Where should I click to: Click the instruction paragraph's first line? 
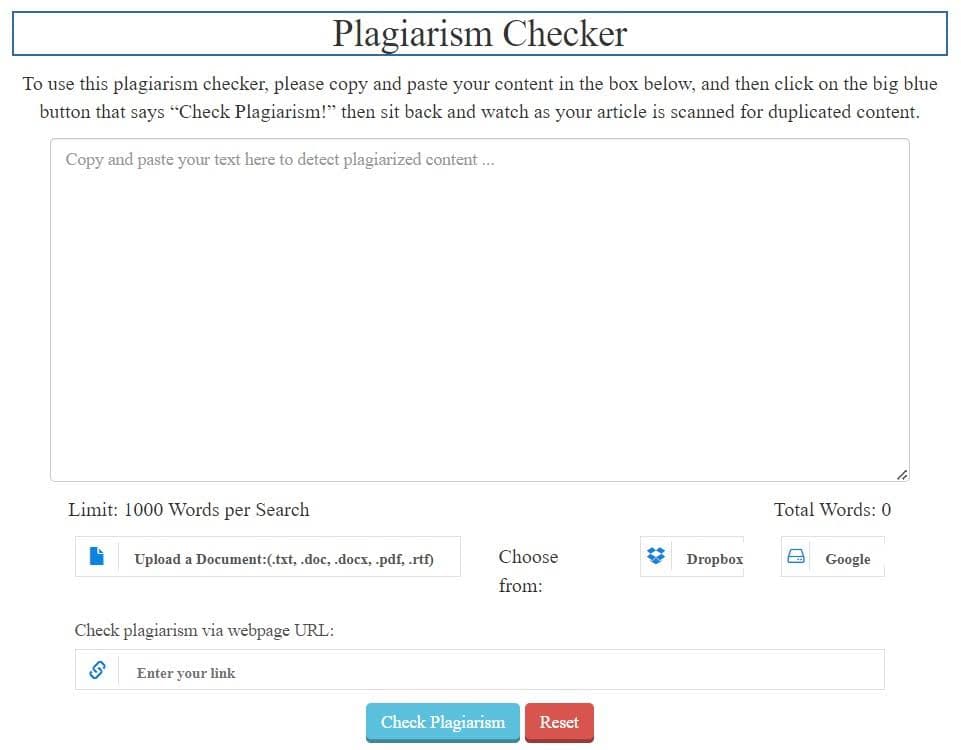480,84
